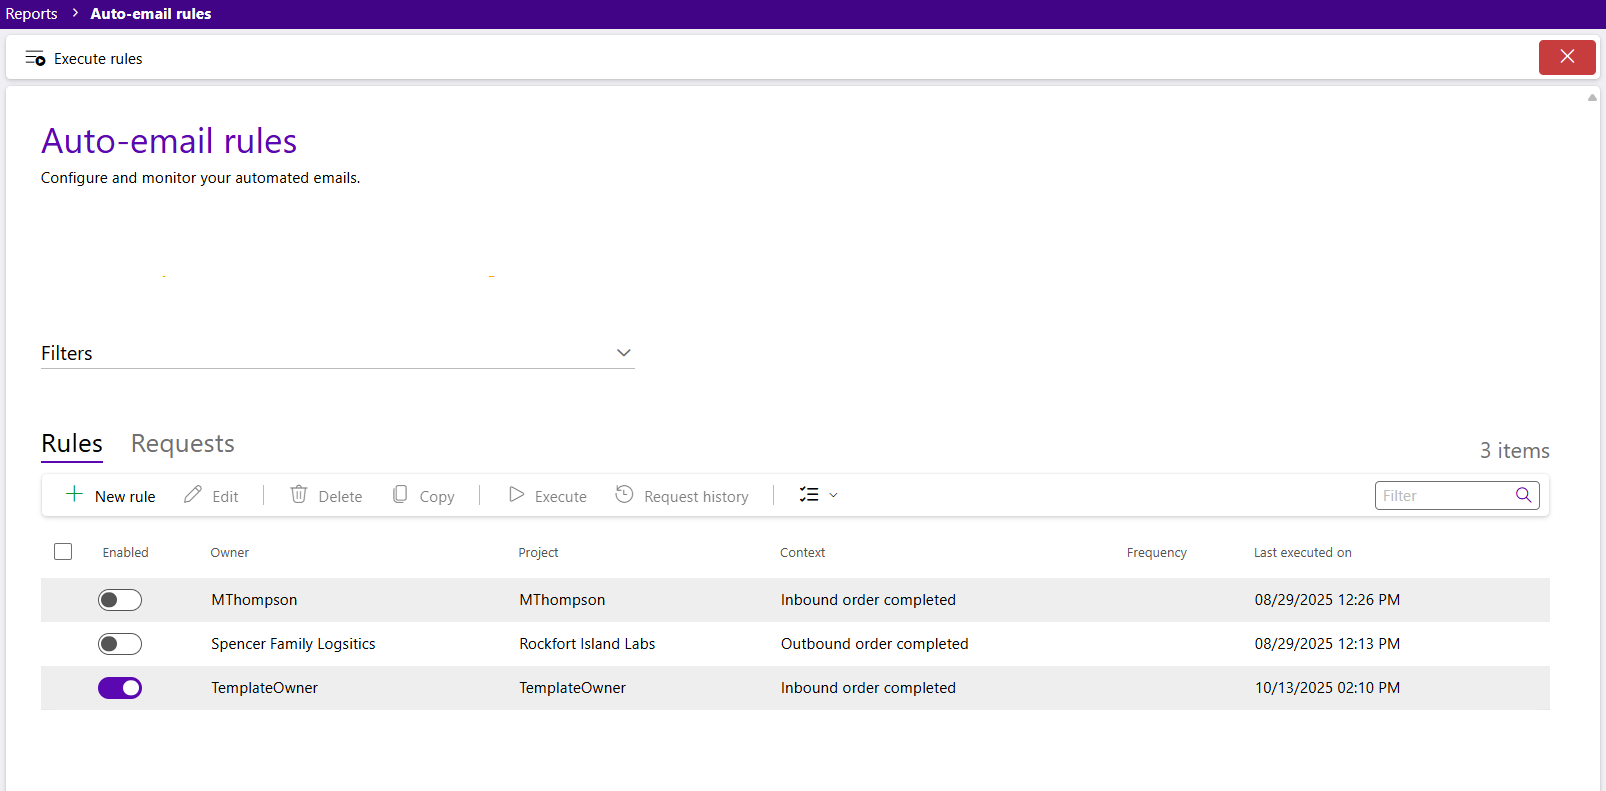This screenshot has height=791, width=1606.
Task: Disable the TemplateOwner rule toggle
Action: click(x=120, y=688)
